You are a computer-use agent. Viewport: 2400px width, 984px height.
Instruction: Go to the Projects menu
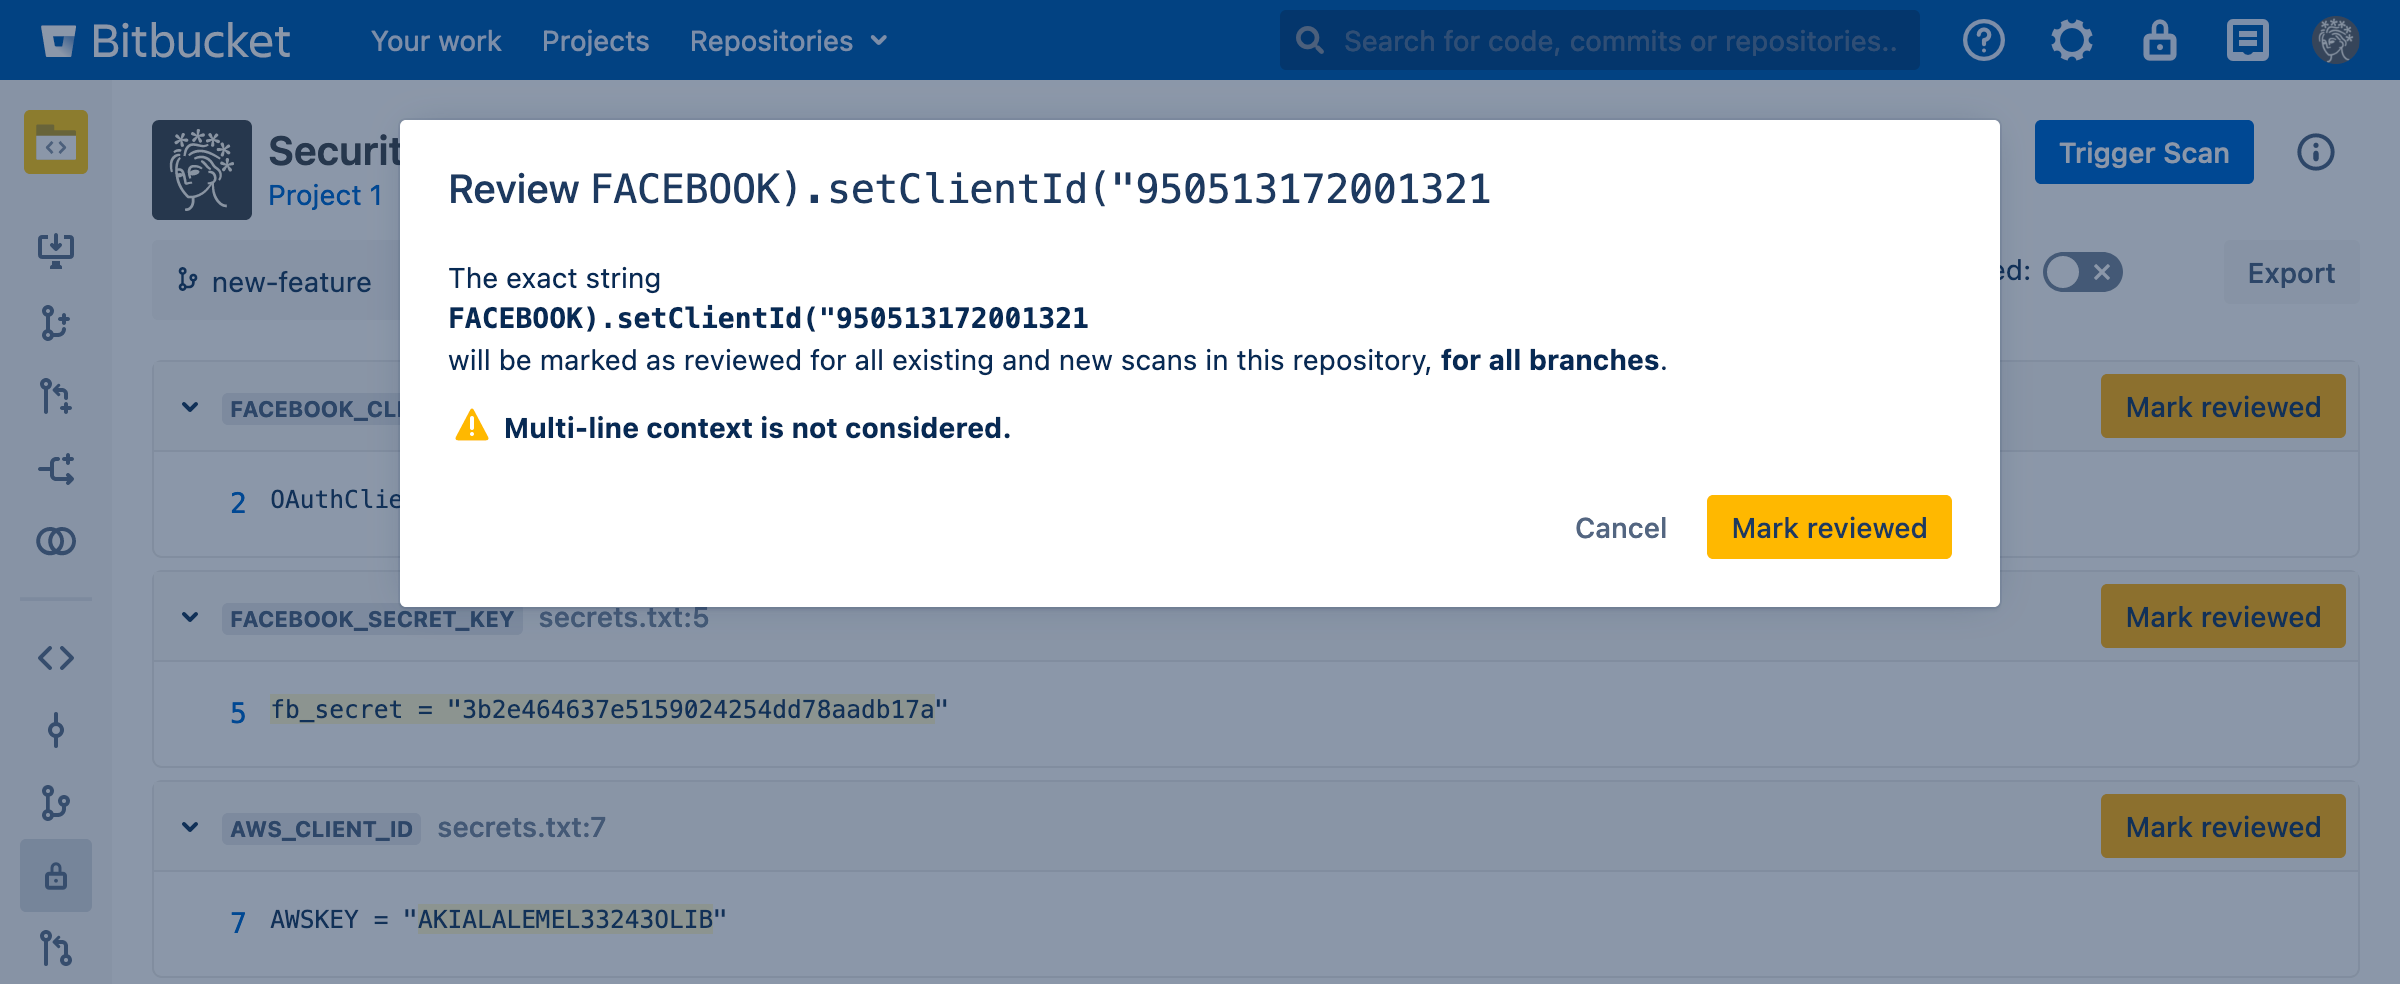tap(595, 41)
